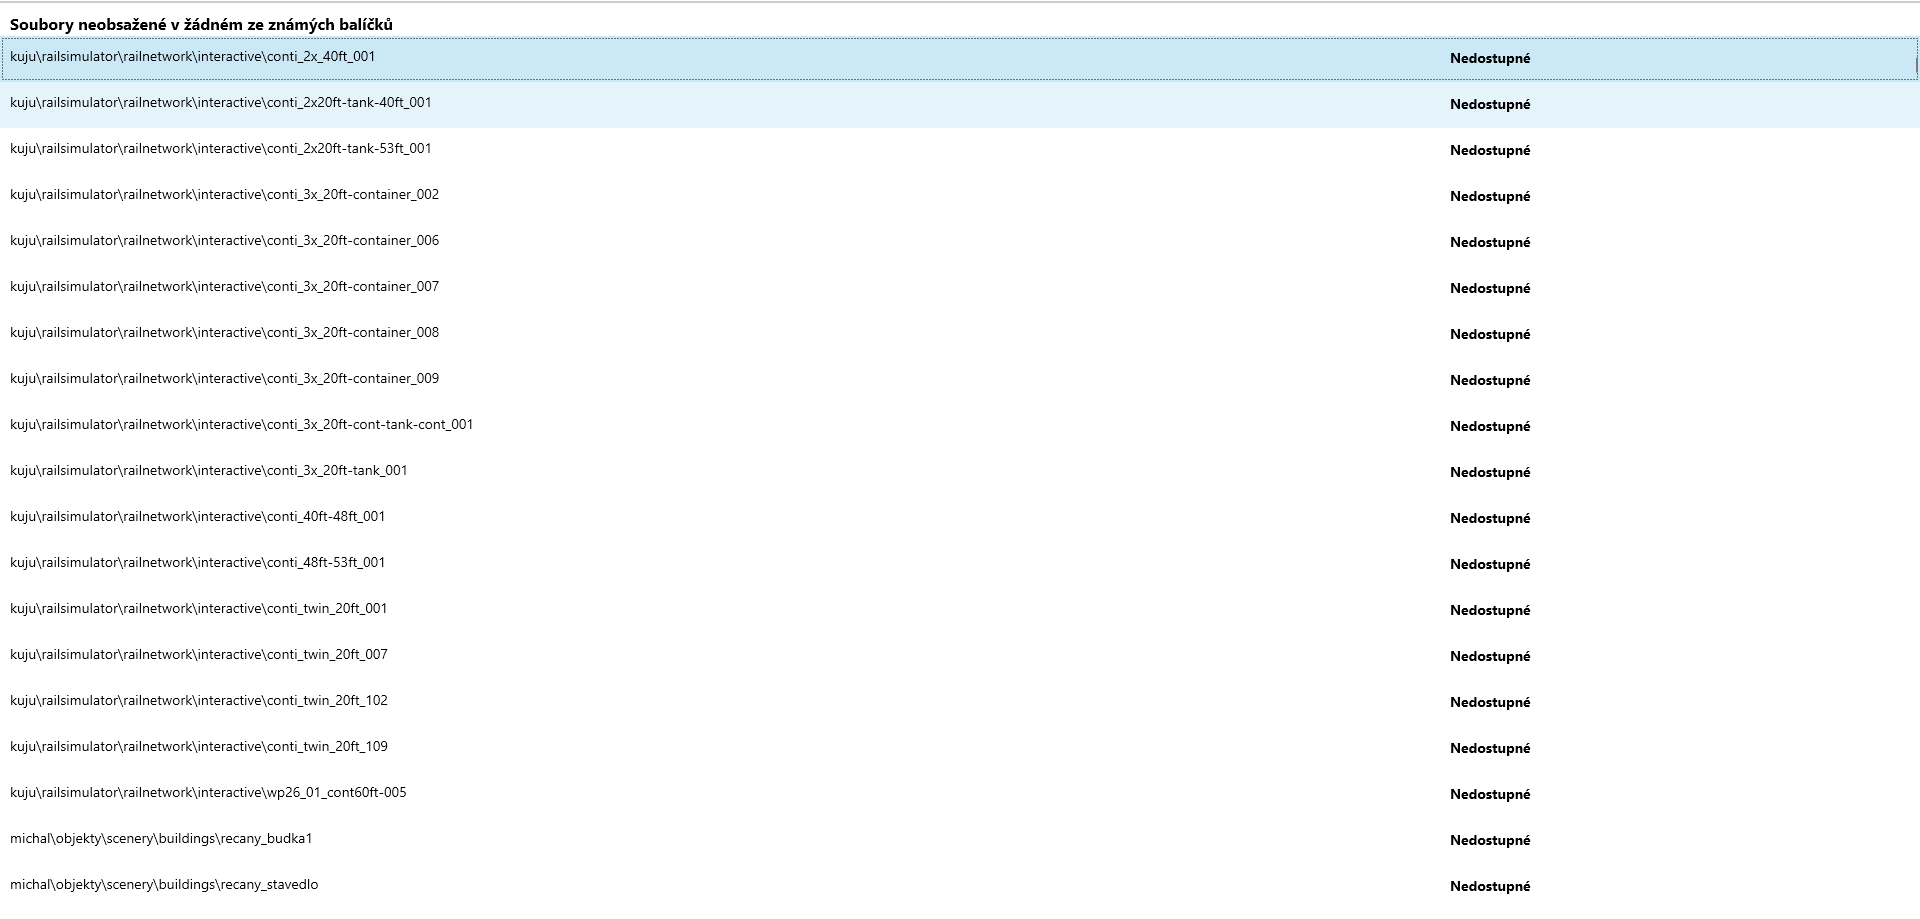1920x919 pixels.
Task: Click Nedostupné status for recany_stavedlo
Action: pos(1490,886)
